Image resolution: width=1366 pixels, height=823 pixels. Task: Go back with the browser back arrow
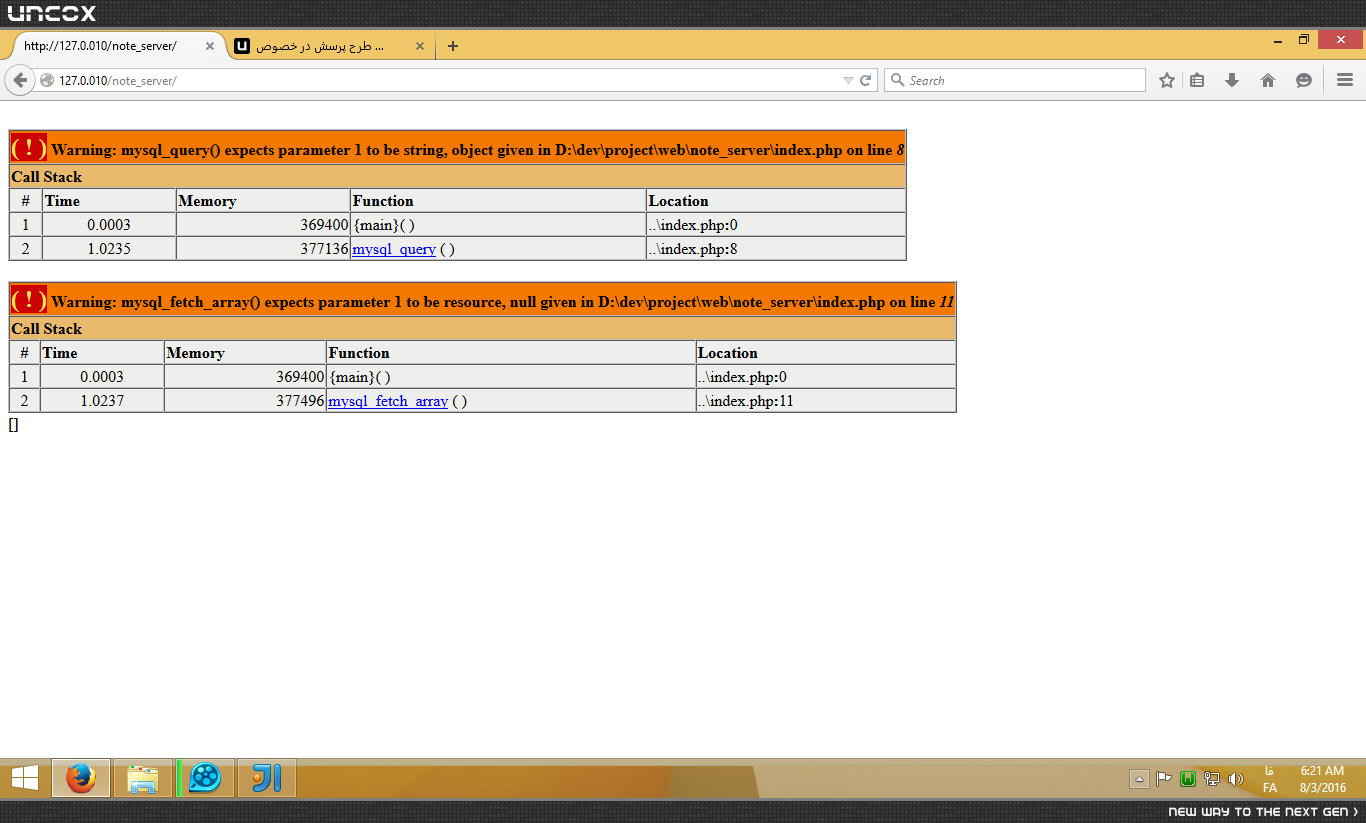click(19, 80)
